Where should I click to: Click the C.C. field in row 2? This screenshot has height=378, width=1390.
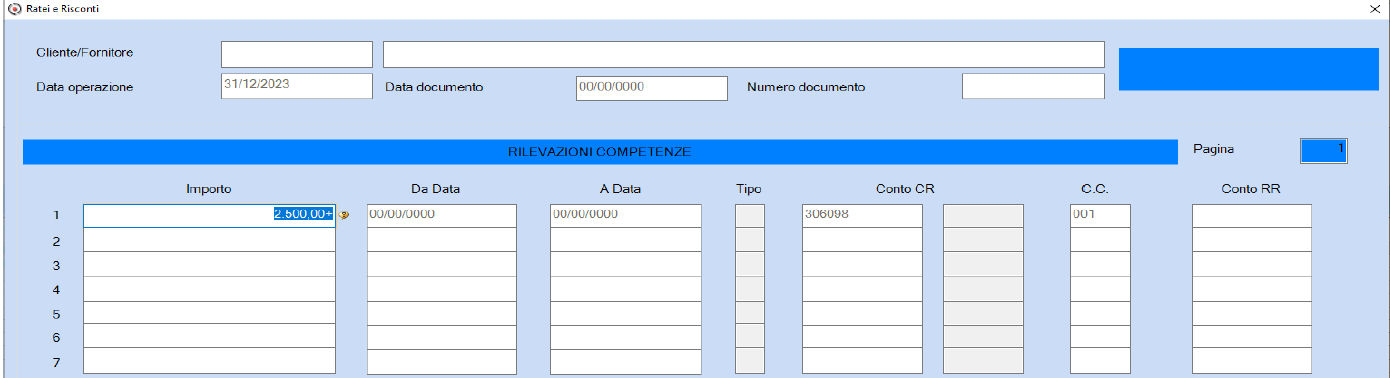(1100, 240)
